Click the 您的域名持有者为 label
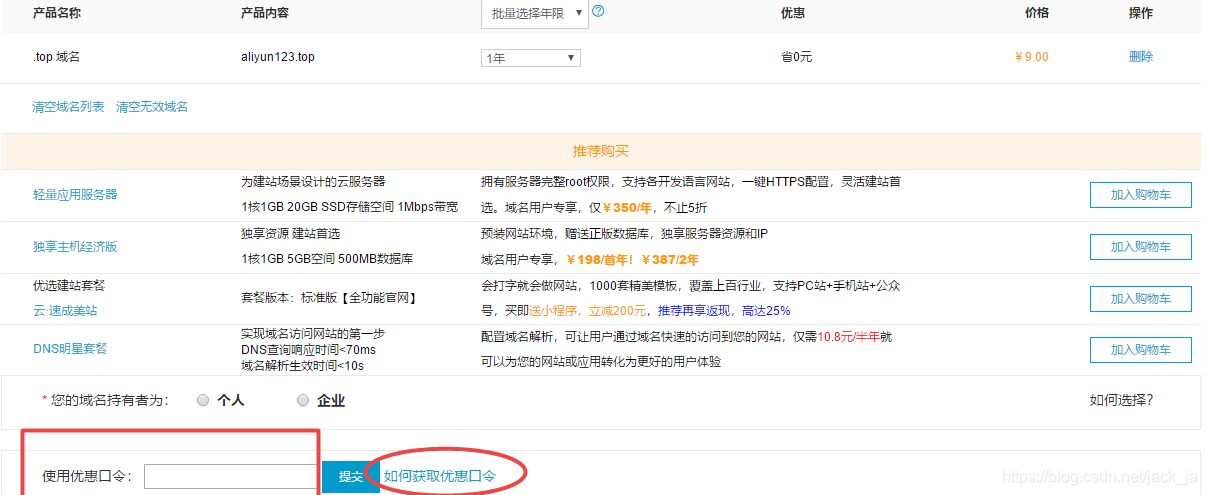The height and width of the screenshot is (495, 1207). click(108, 401)
